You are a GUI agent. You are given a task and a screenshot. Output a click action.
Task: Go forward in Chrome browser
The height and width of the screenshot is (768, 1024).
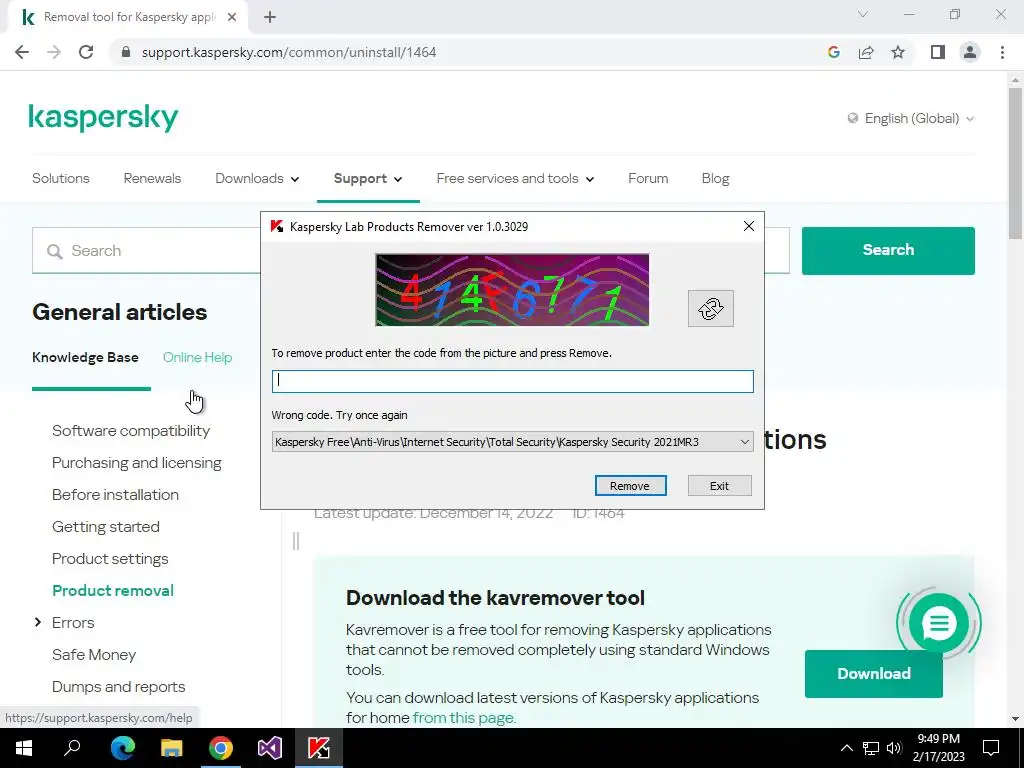tap(54, 52)
